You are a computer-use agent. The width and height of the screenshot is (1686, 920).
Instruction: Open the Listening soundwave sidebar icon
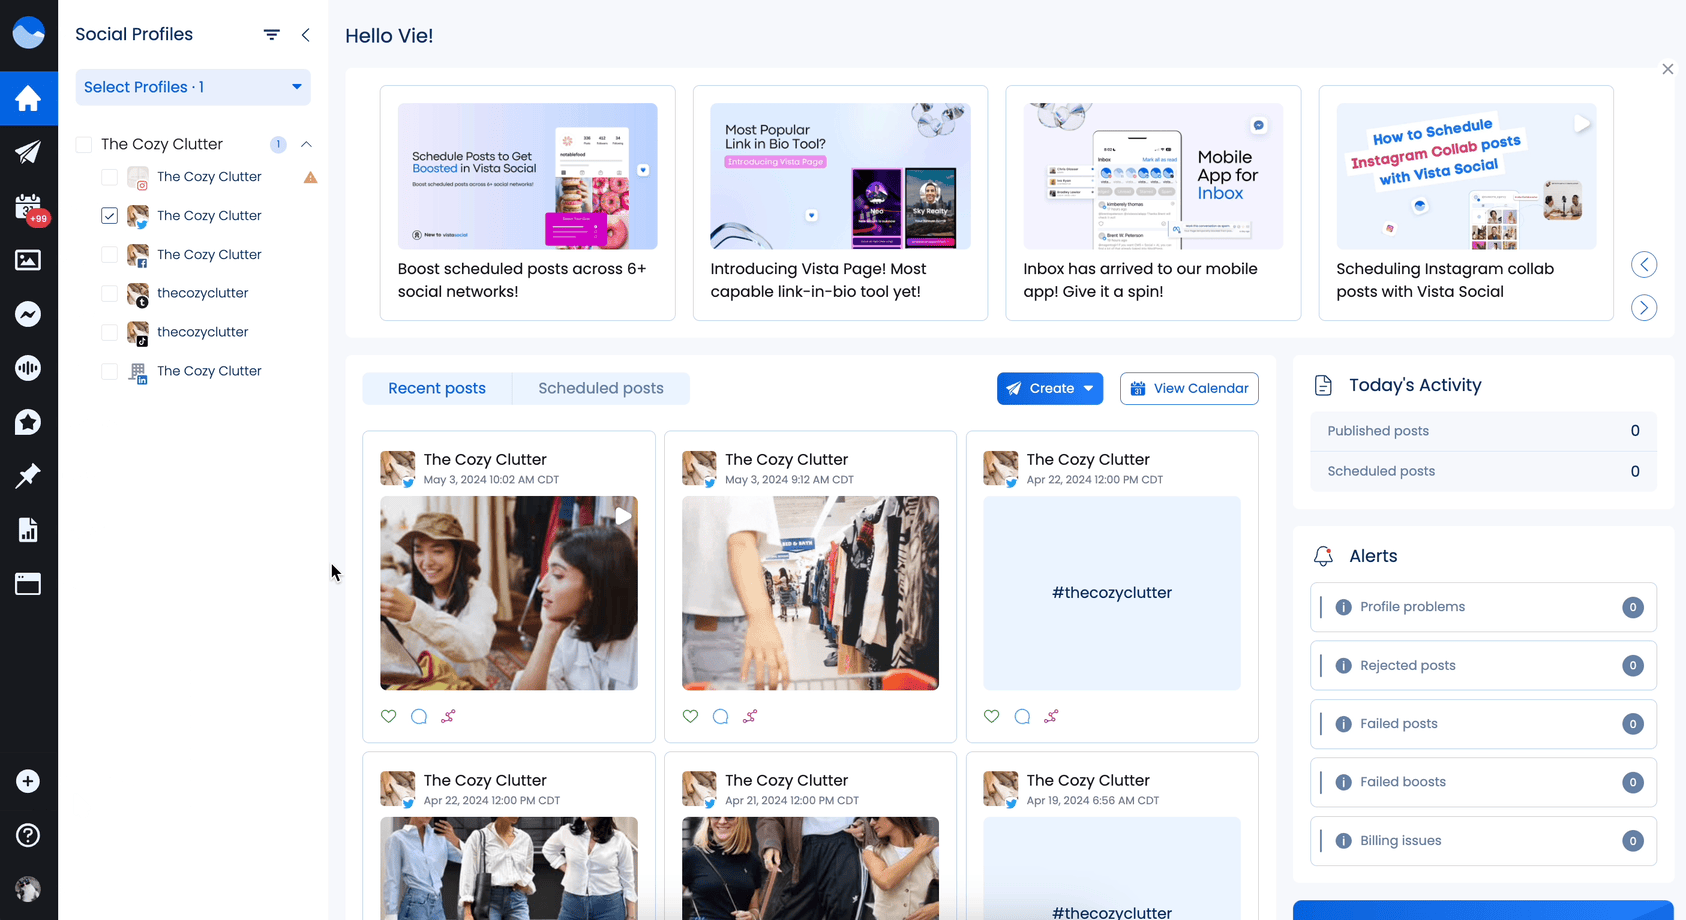(28, 368)
